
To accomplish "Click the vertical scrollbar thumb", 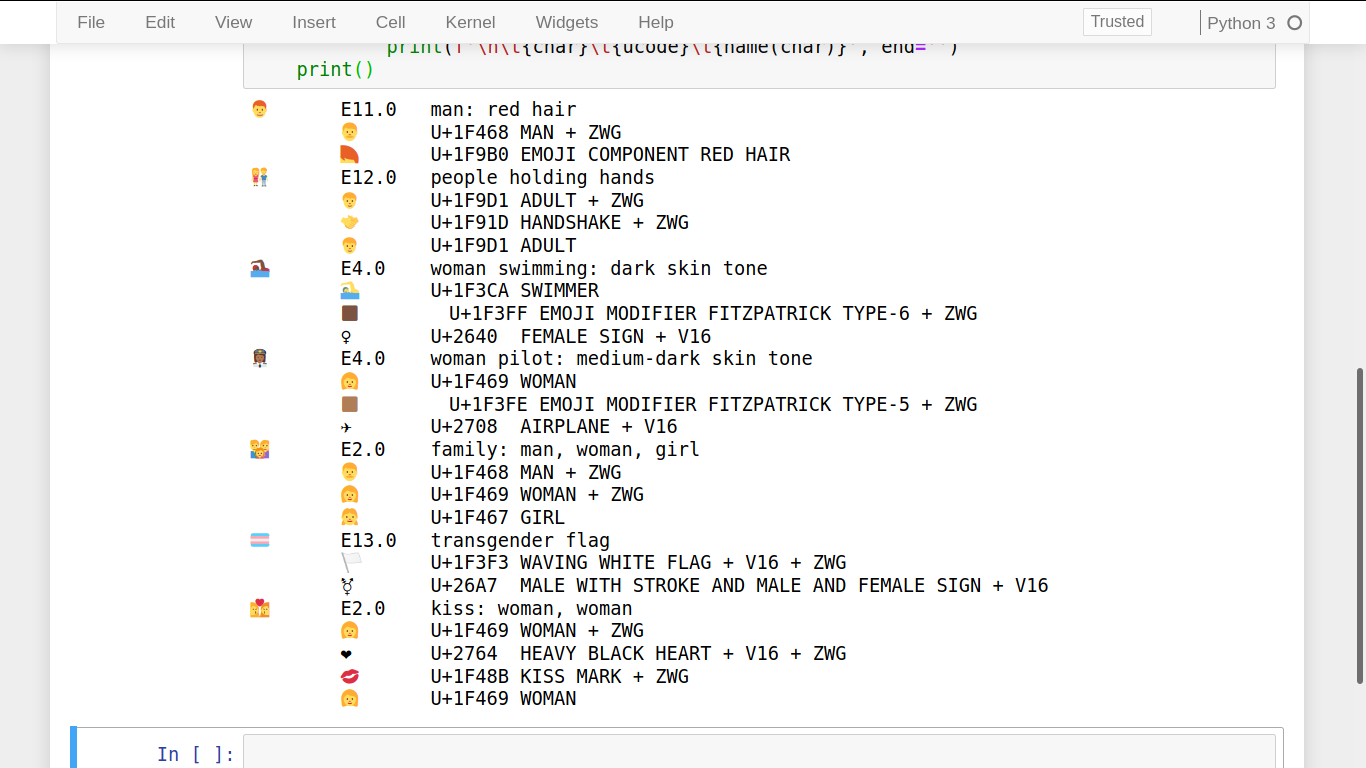I will click(1359, 525).
